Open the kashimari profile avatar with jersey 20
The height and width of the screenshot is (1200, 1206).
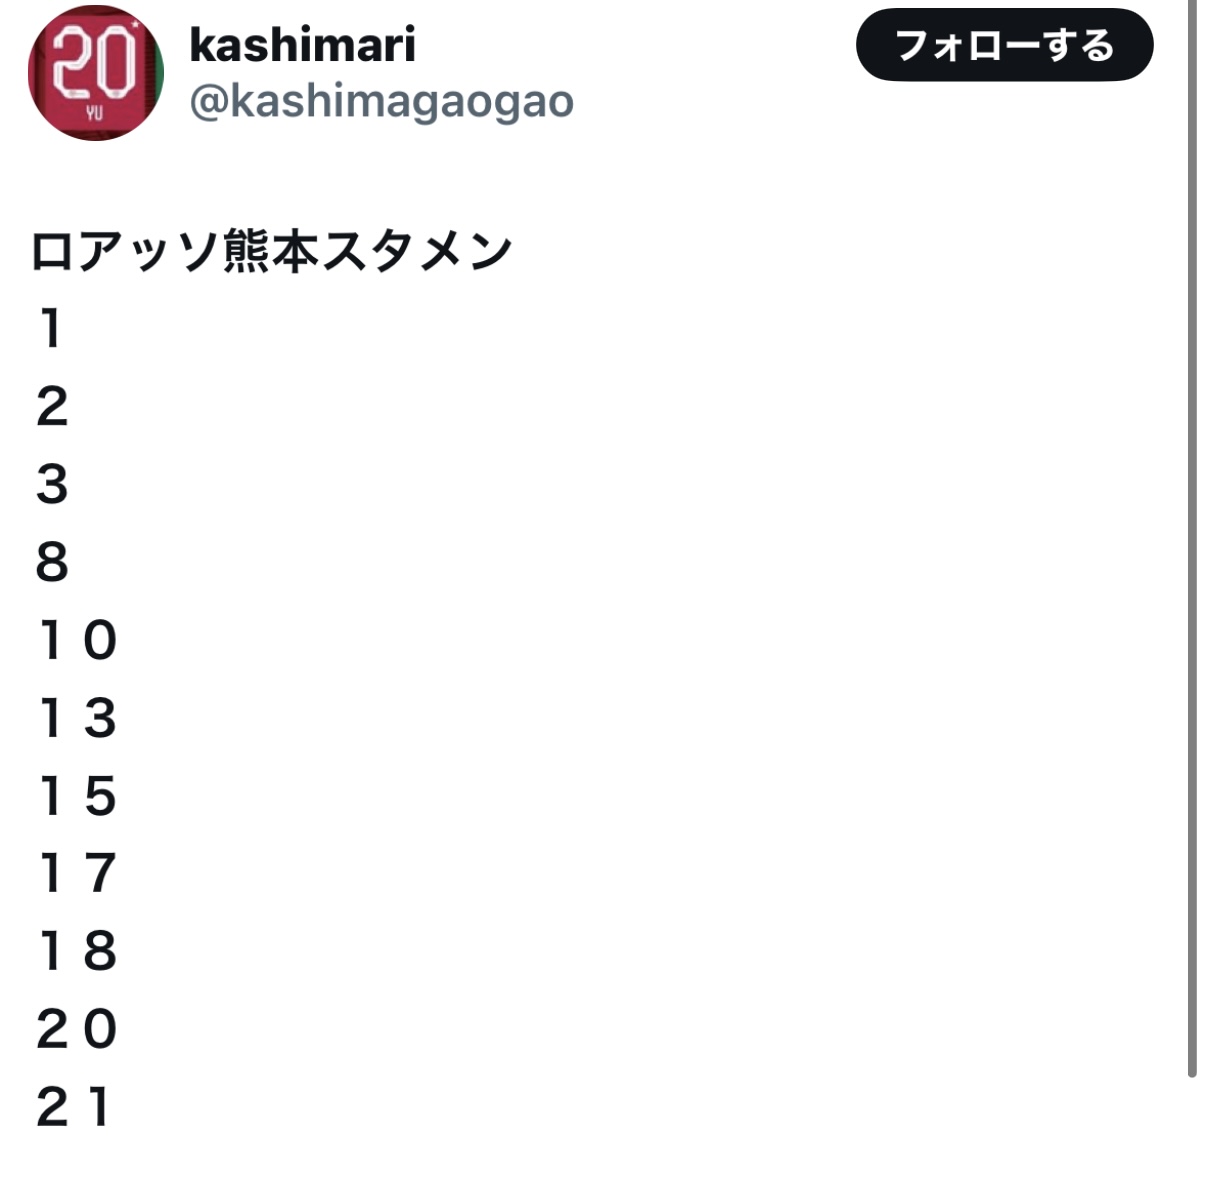point(95,73)
